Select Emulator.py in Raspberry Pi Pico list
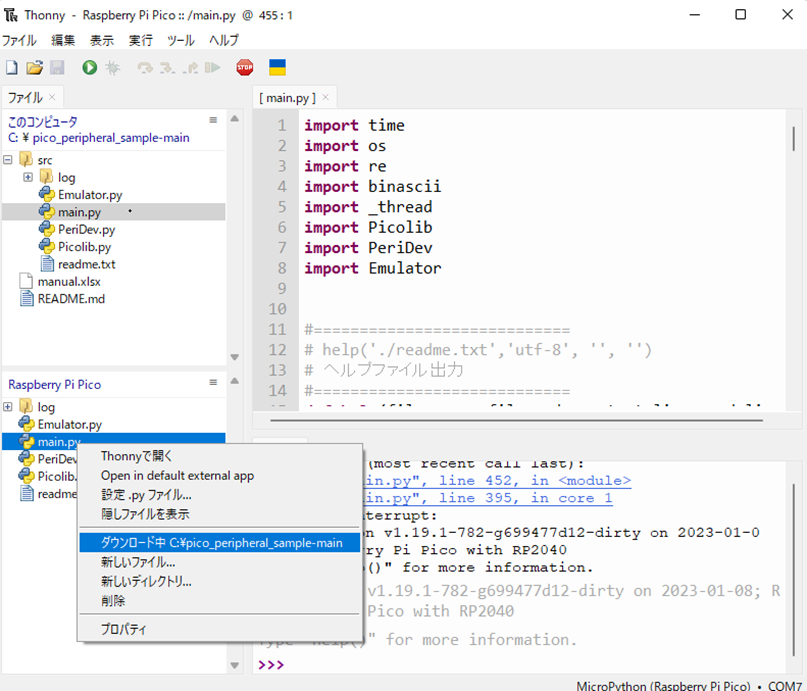Viewport: 807px width, 691px height. [x=69, y=425]
